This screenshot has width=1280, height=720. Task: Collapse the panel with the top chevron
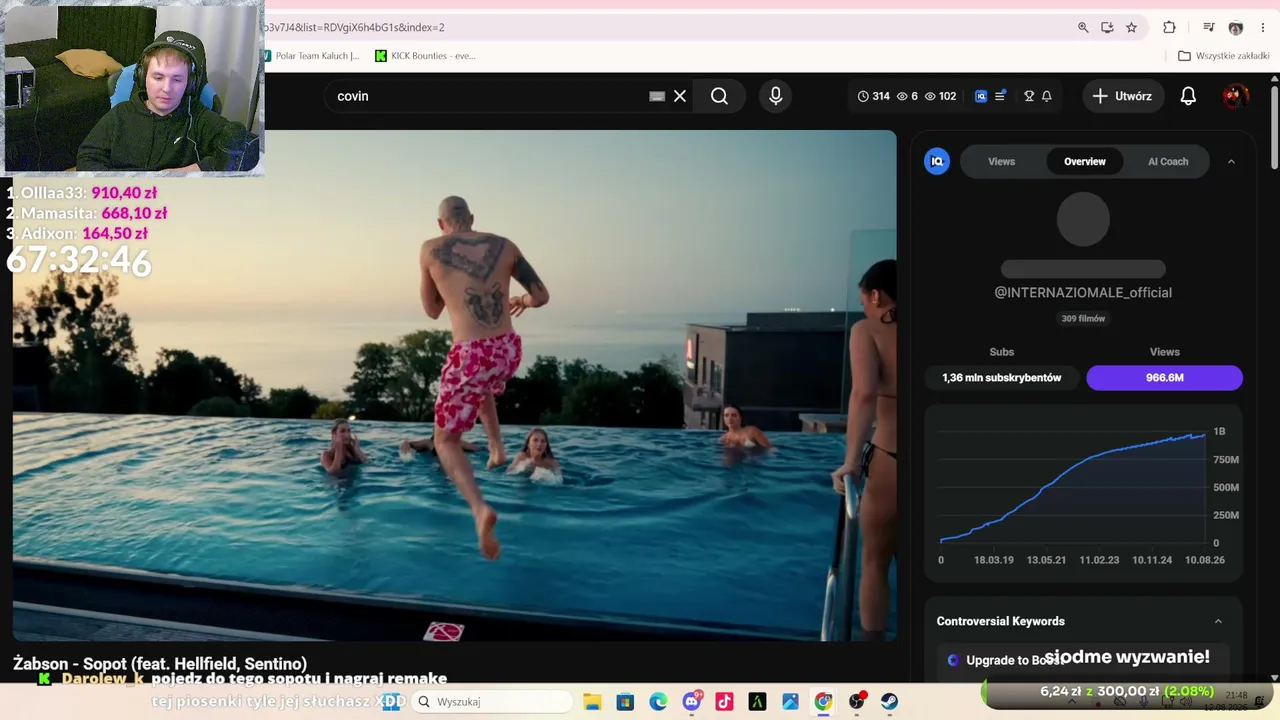tap(1231, 161)
